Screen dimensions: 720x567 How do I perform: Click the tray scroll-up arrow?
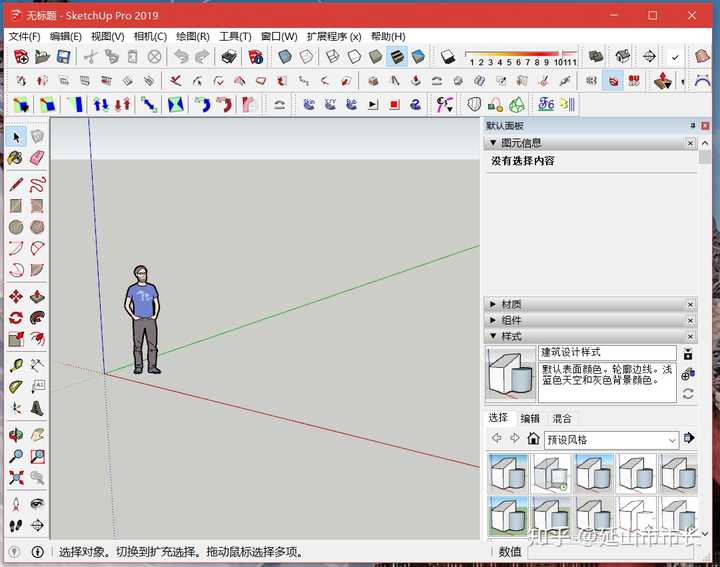(x=705, y=143)
